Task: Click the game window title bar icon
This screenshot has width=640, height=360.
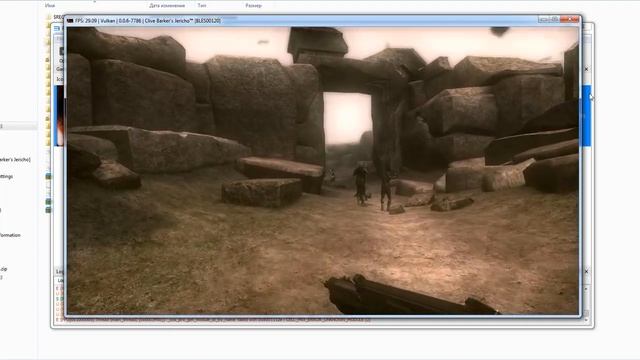Action: pos(70,20)
